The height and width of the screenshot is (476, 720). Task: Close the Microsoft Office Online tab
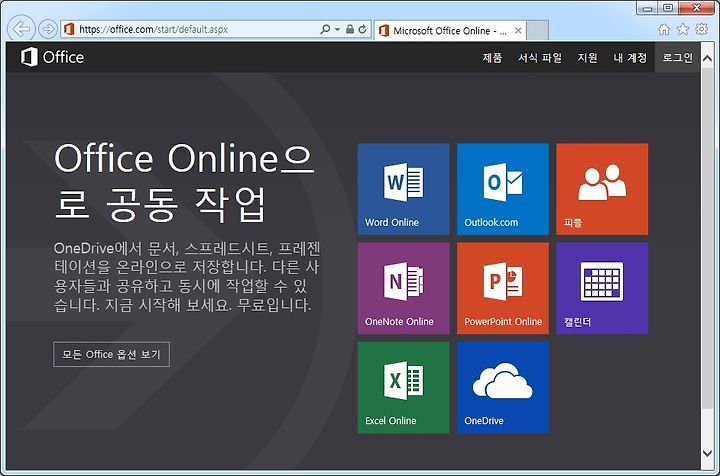[518, 31]
